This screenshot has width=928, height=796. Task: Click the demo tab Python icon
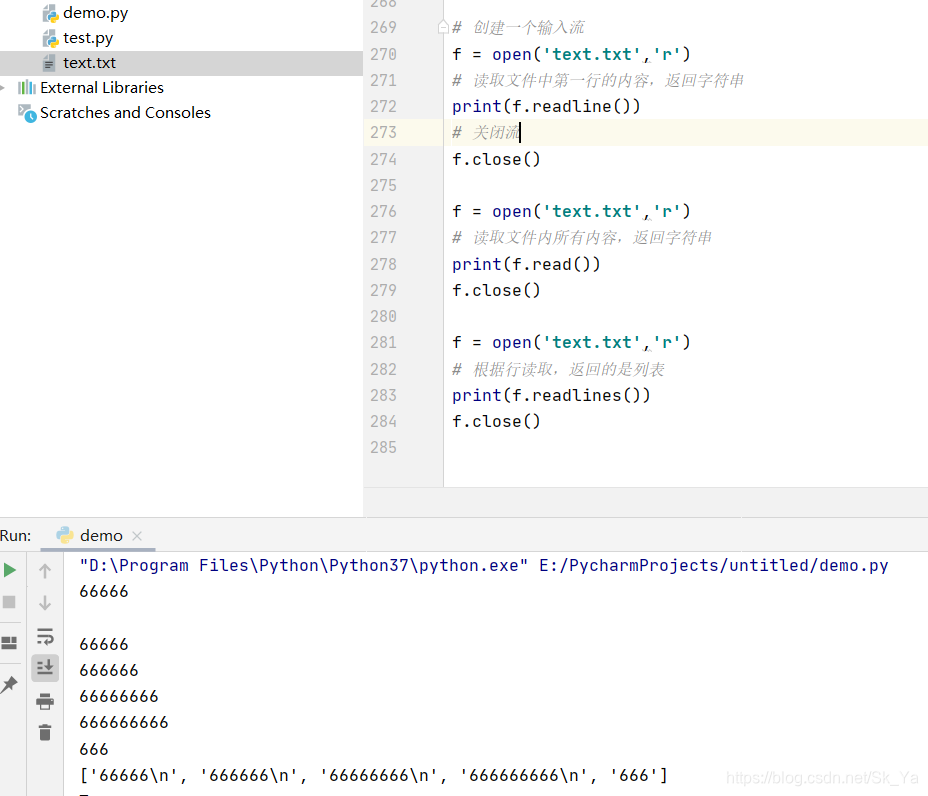click(65, 535)
